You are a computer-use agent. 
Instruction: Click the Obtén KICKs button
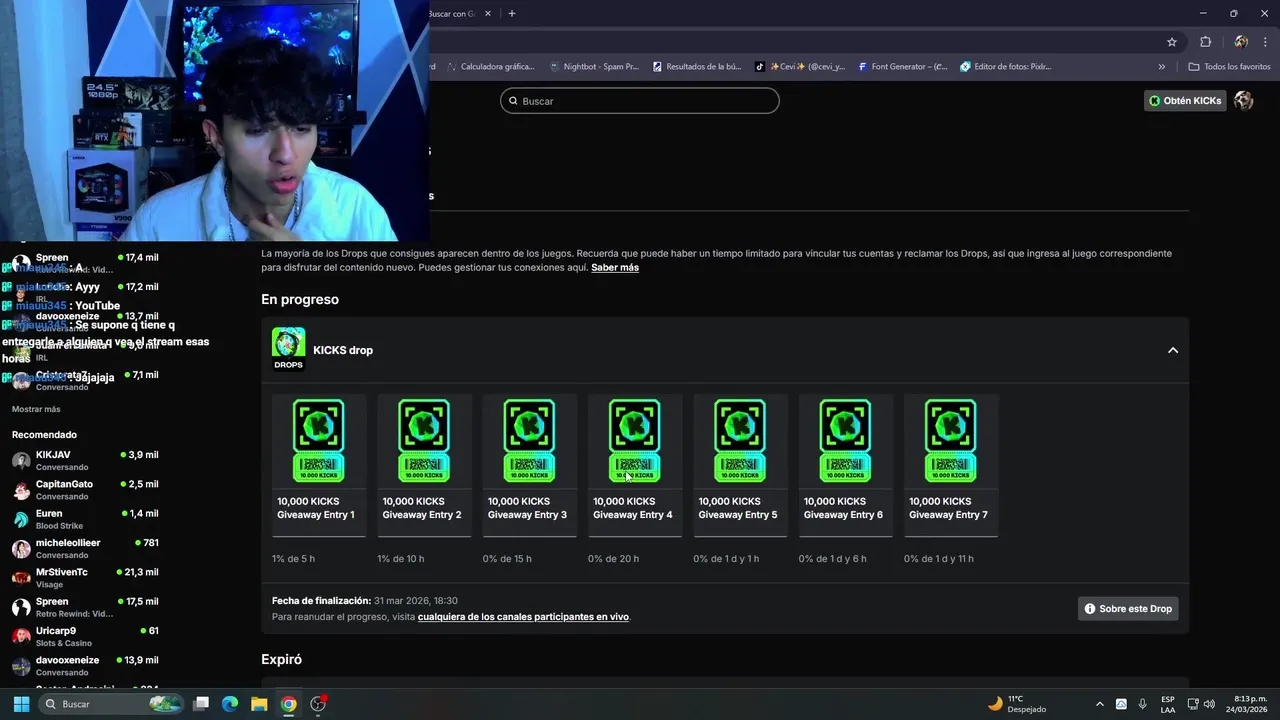[1185, 100]
